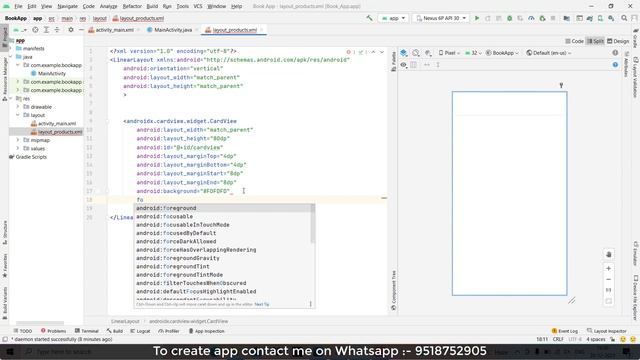Hide the project panel with minus icon
The image size is (640, 360).
[81, 30]
